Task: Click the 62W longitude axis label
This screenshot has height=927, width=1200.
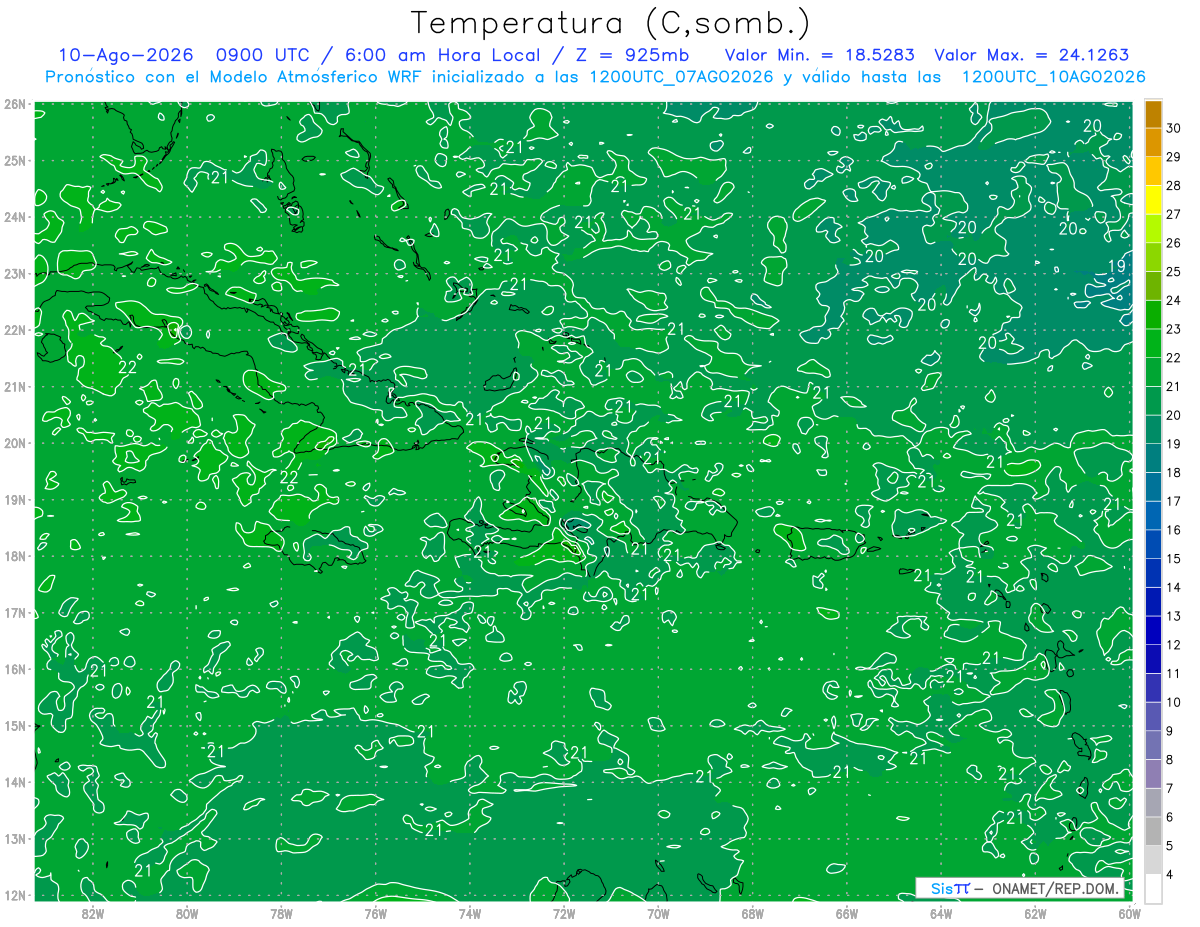Action: pyautogui.click(x=1035, y=913)
